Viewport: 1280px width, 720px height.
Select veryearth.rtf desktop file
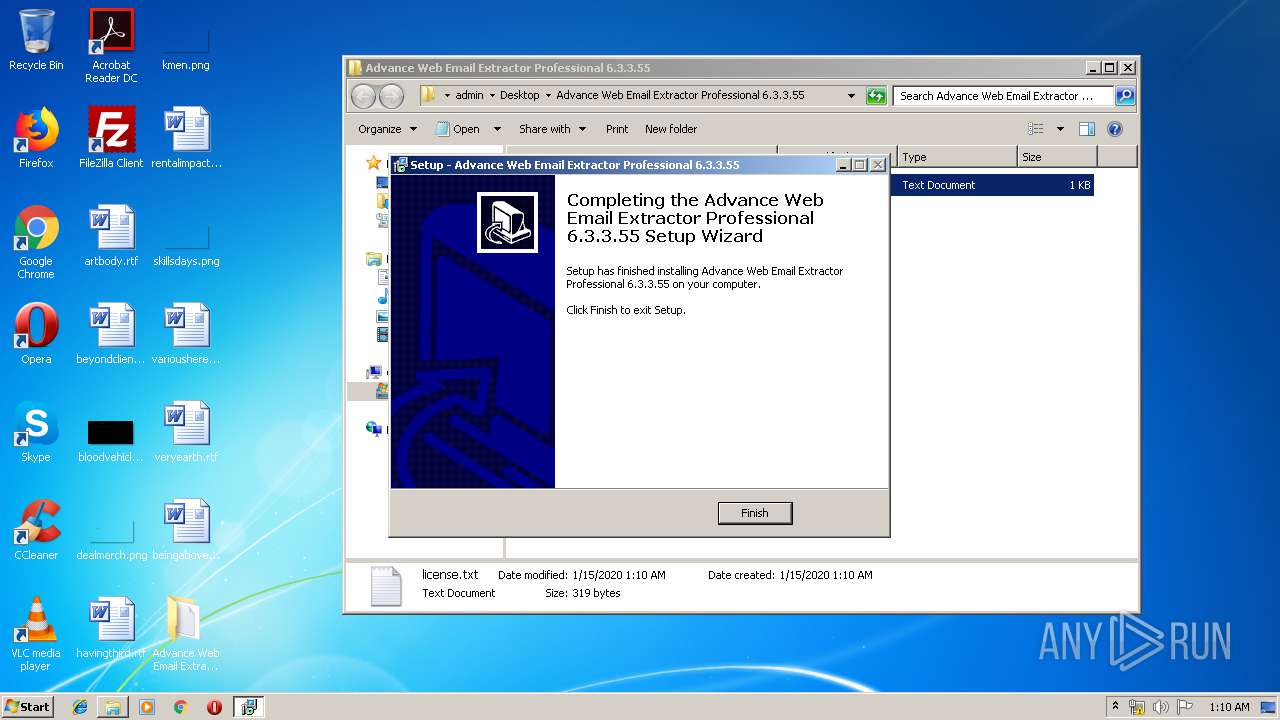[186, 432]
